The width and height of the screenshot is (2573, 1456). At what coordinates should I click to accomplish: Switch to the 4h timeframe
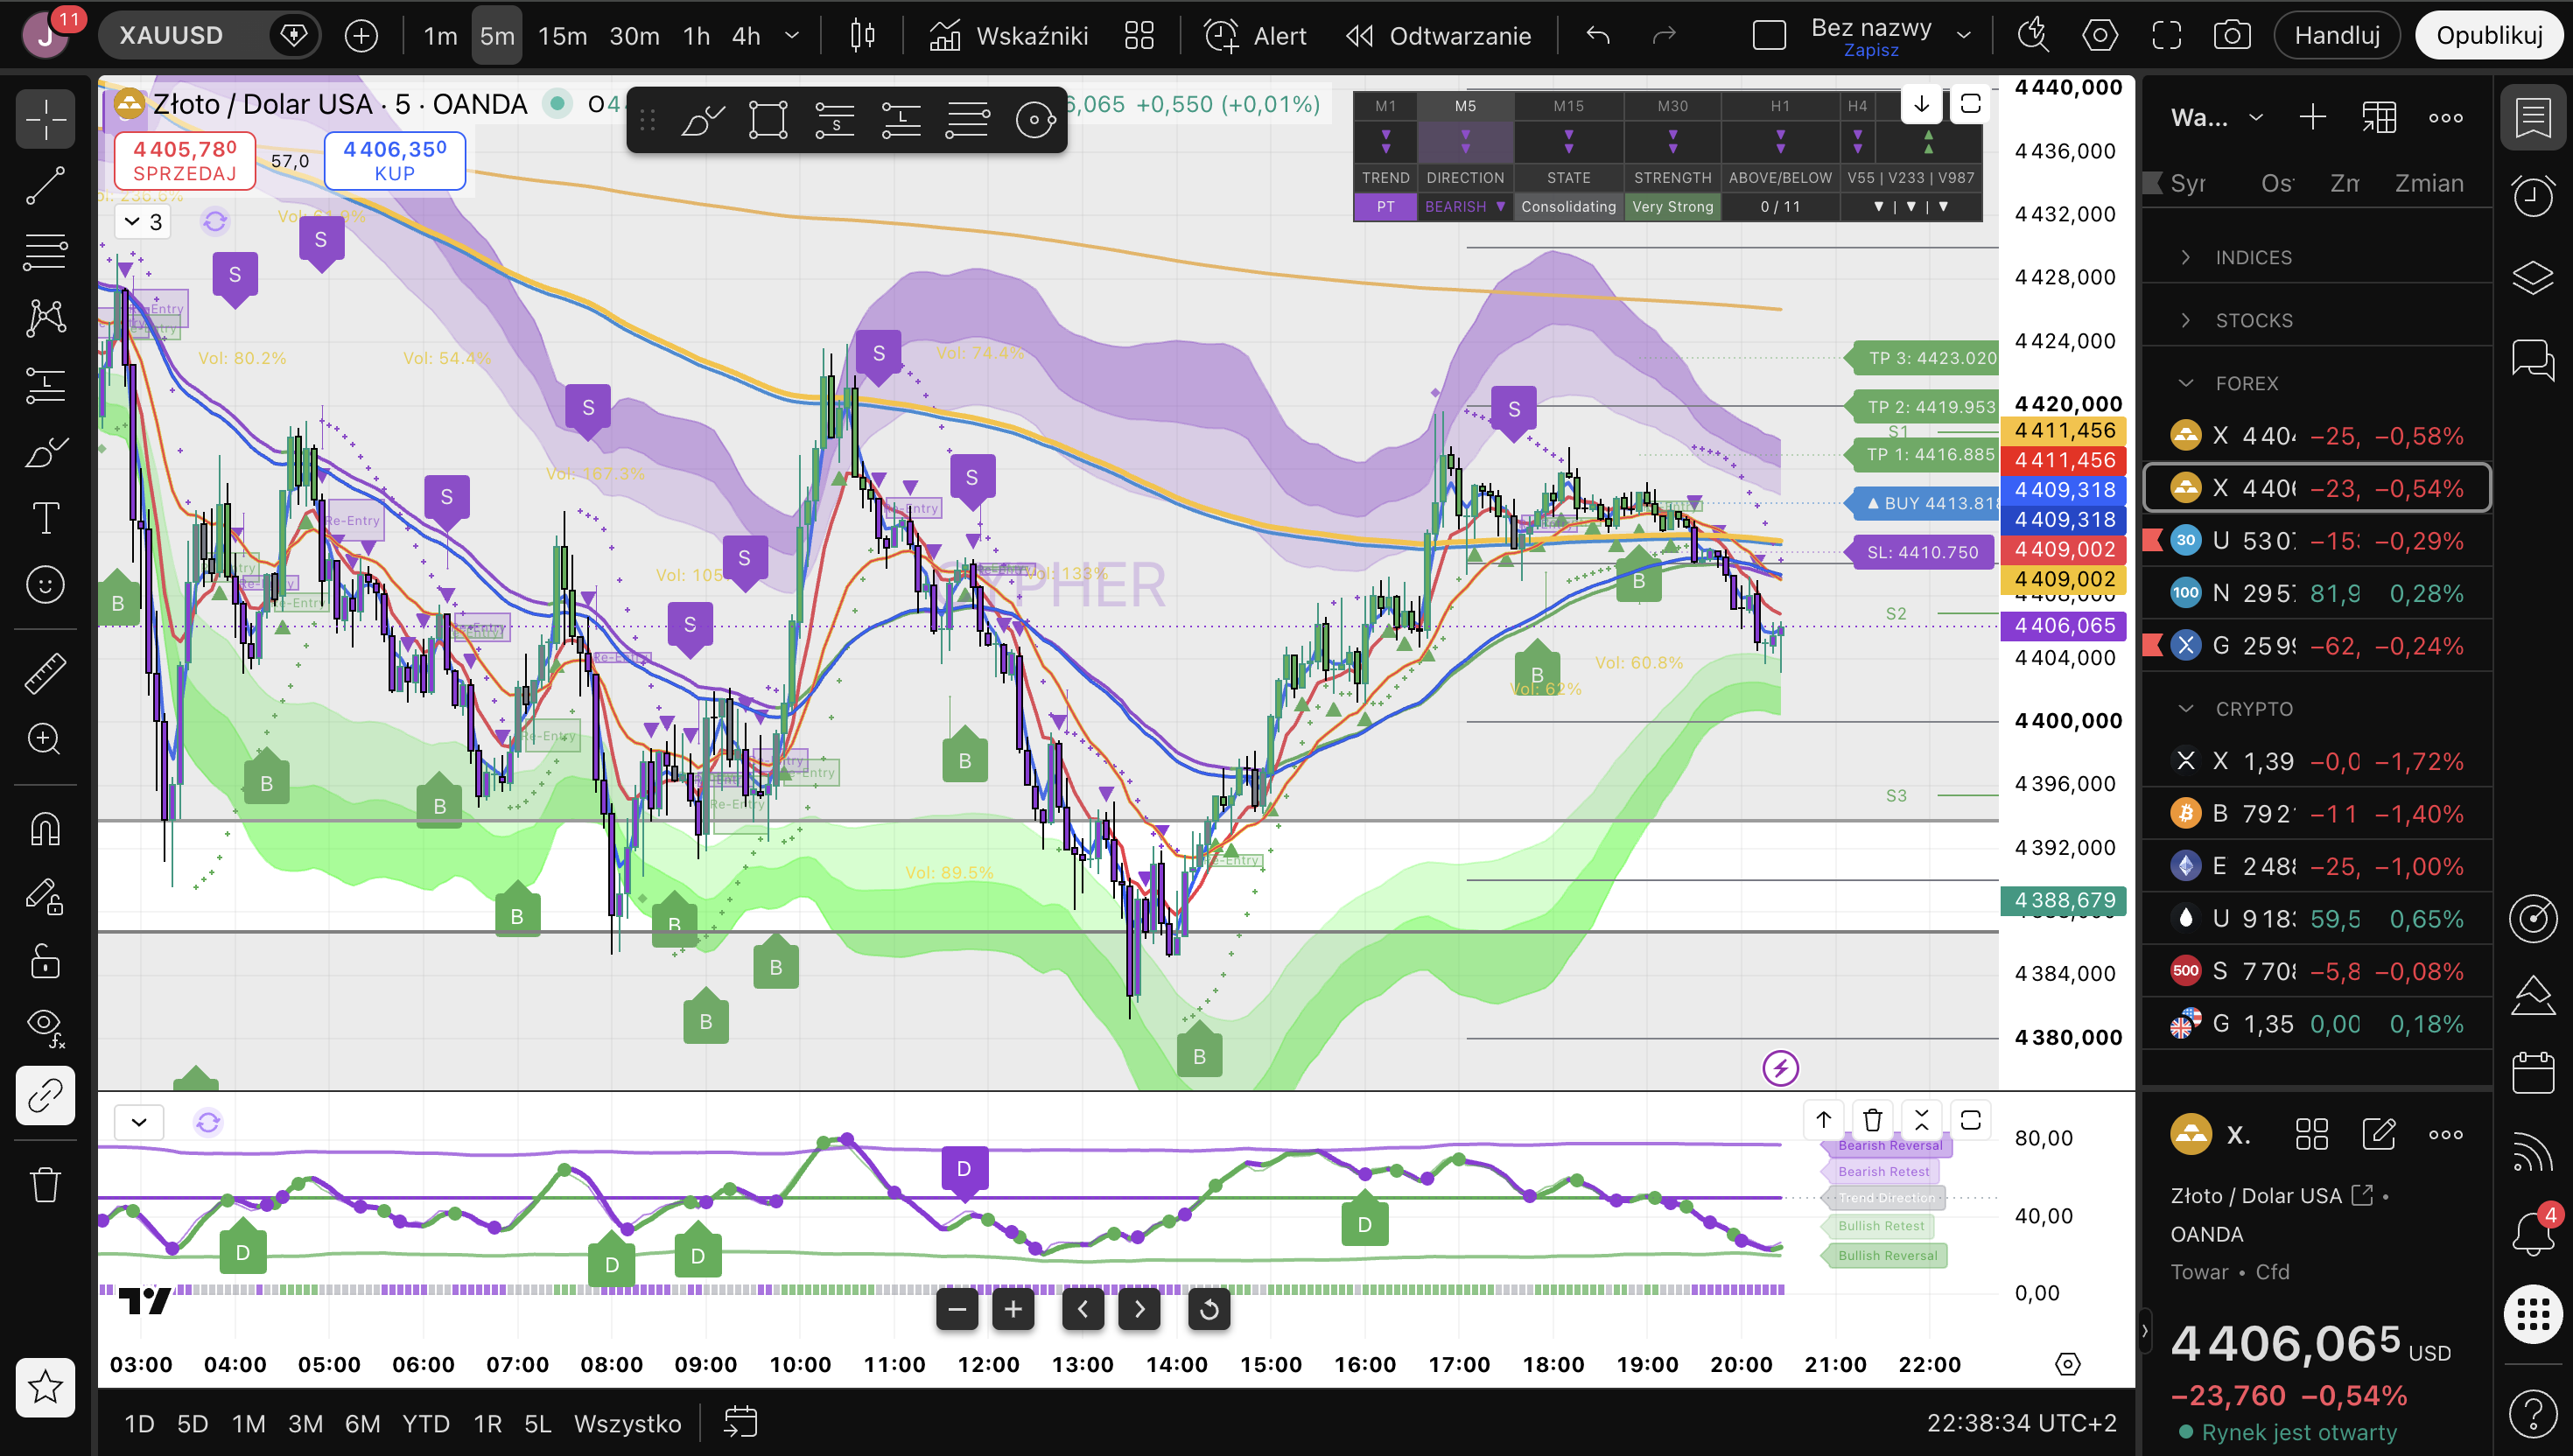[746, 36]
